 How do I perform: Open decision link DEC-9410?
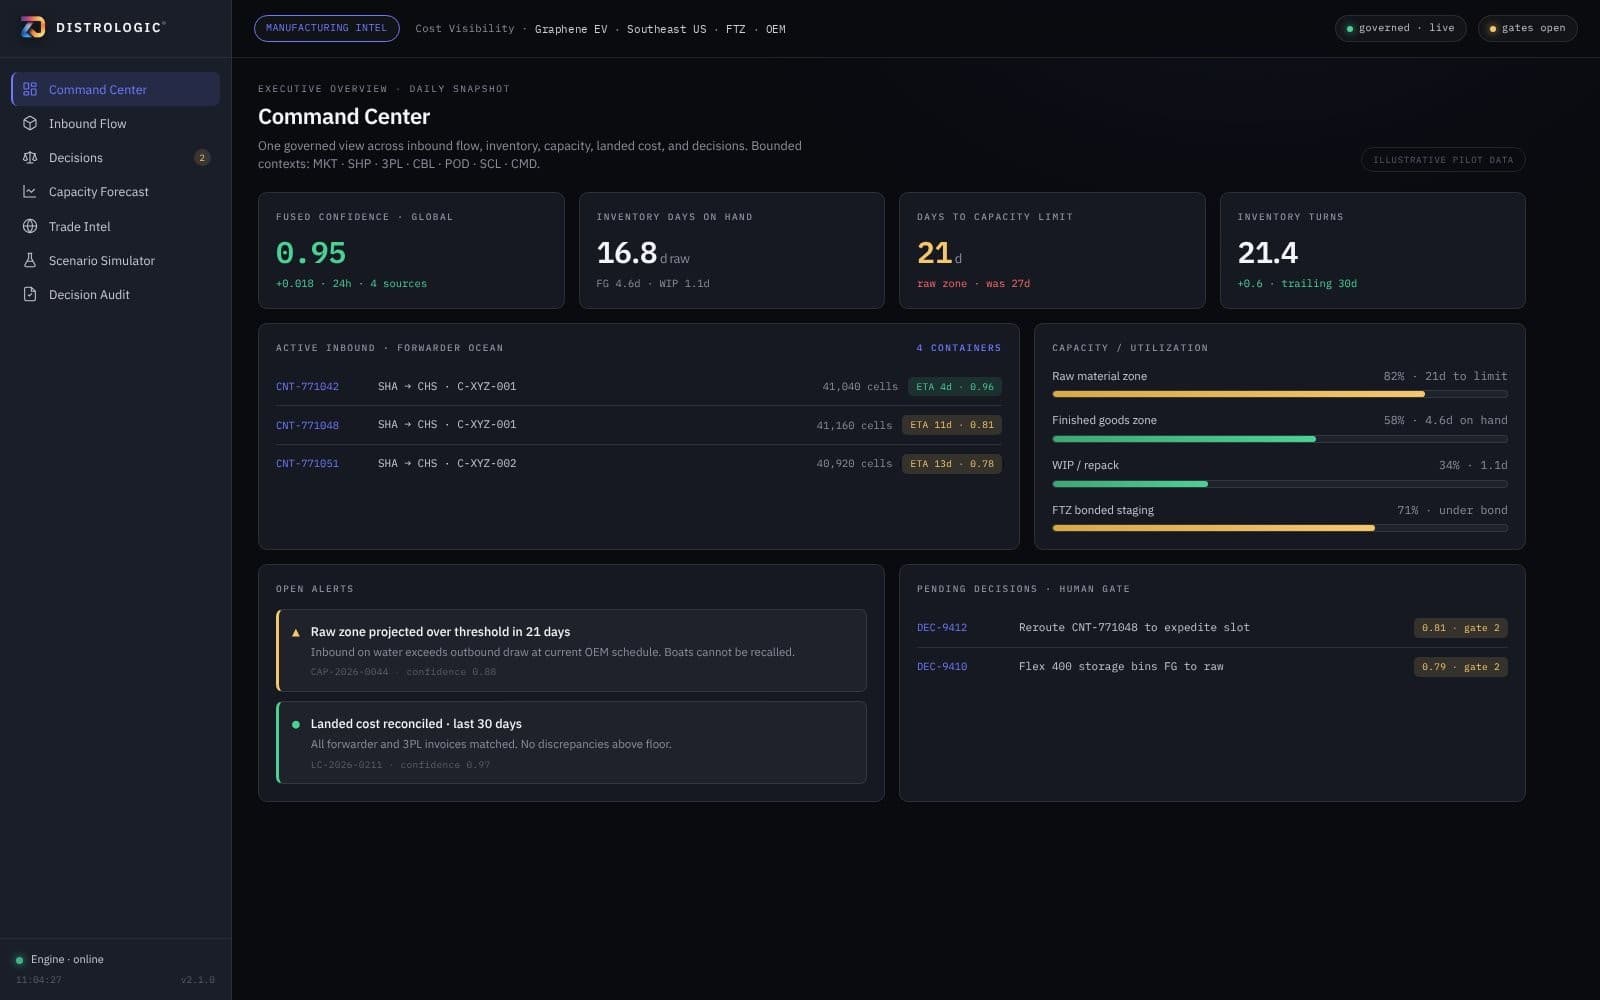coord(942,667)
